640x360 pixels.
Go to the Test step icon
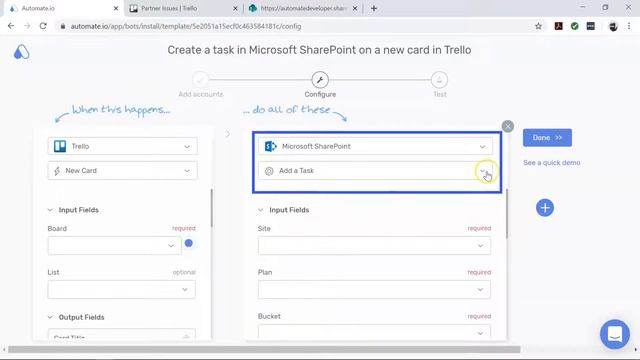tap(439, 80)
